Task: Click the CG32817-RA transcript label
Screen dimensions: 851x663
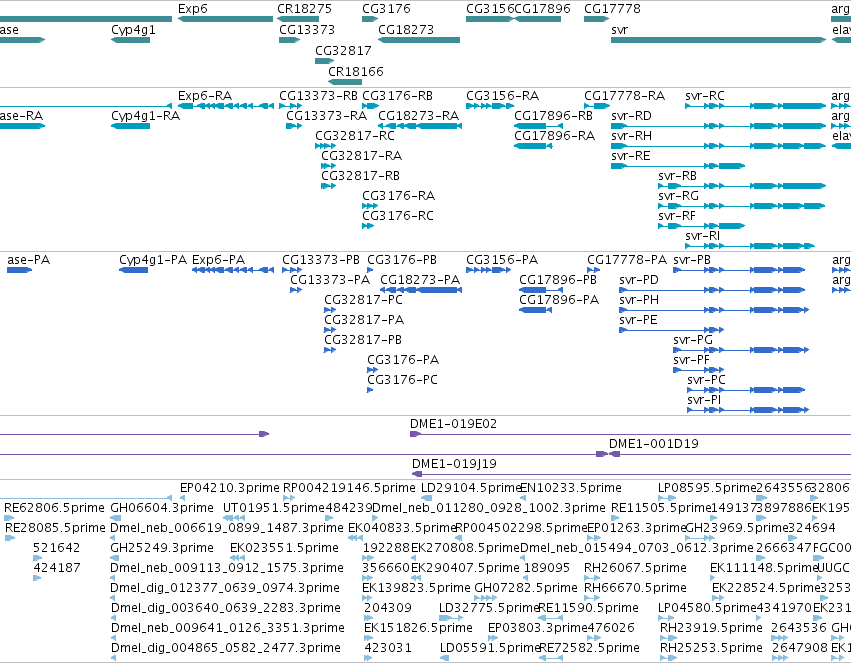Action: point(361,156)
